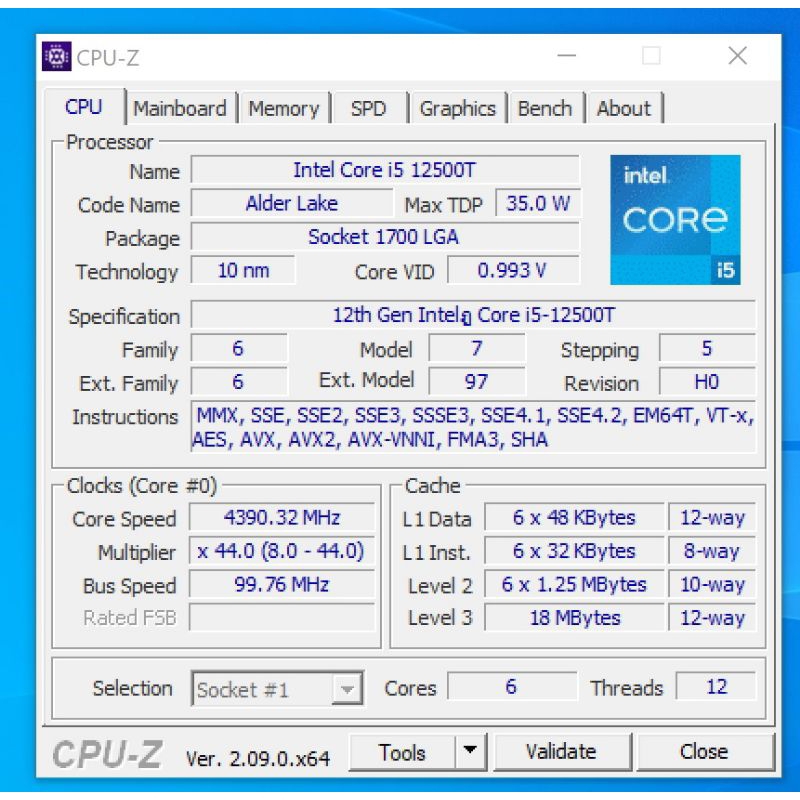
Task: Click the Tools button
Action: [402, 752]
